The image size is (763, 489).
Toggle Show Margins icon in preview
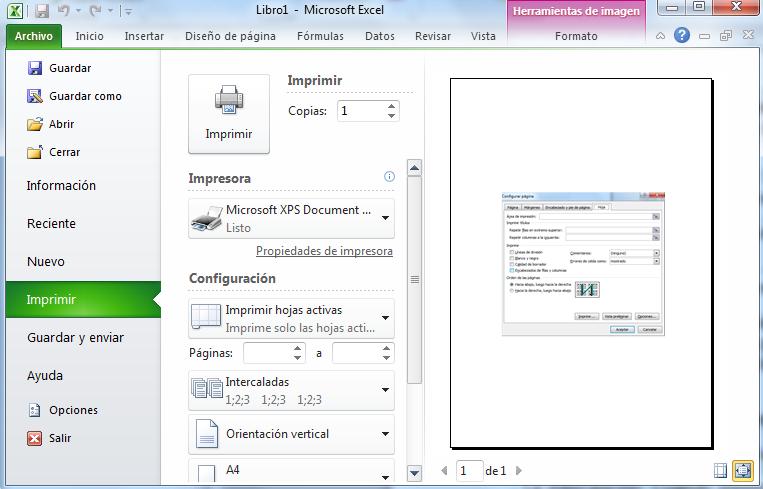tap(721, 471)
